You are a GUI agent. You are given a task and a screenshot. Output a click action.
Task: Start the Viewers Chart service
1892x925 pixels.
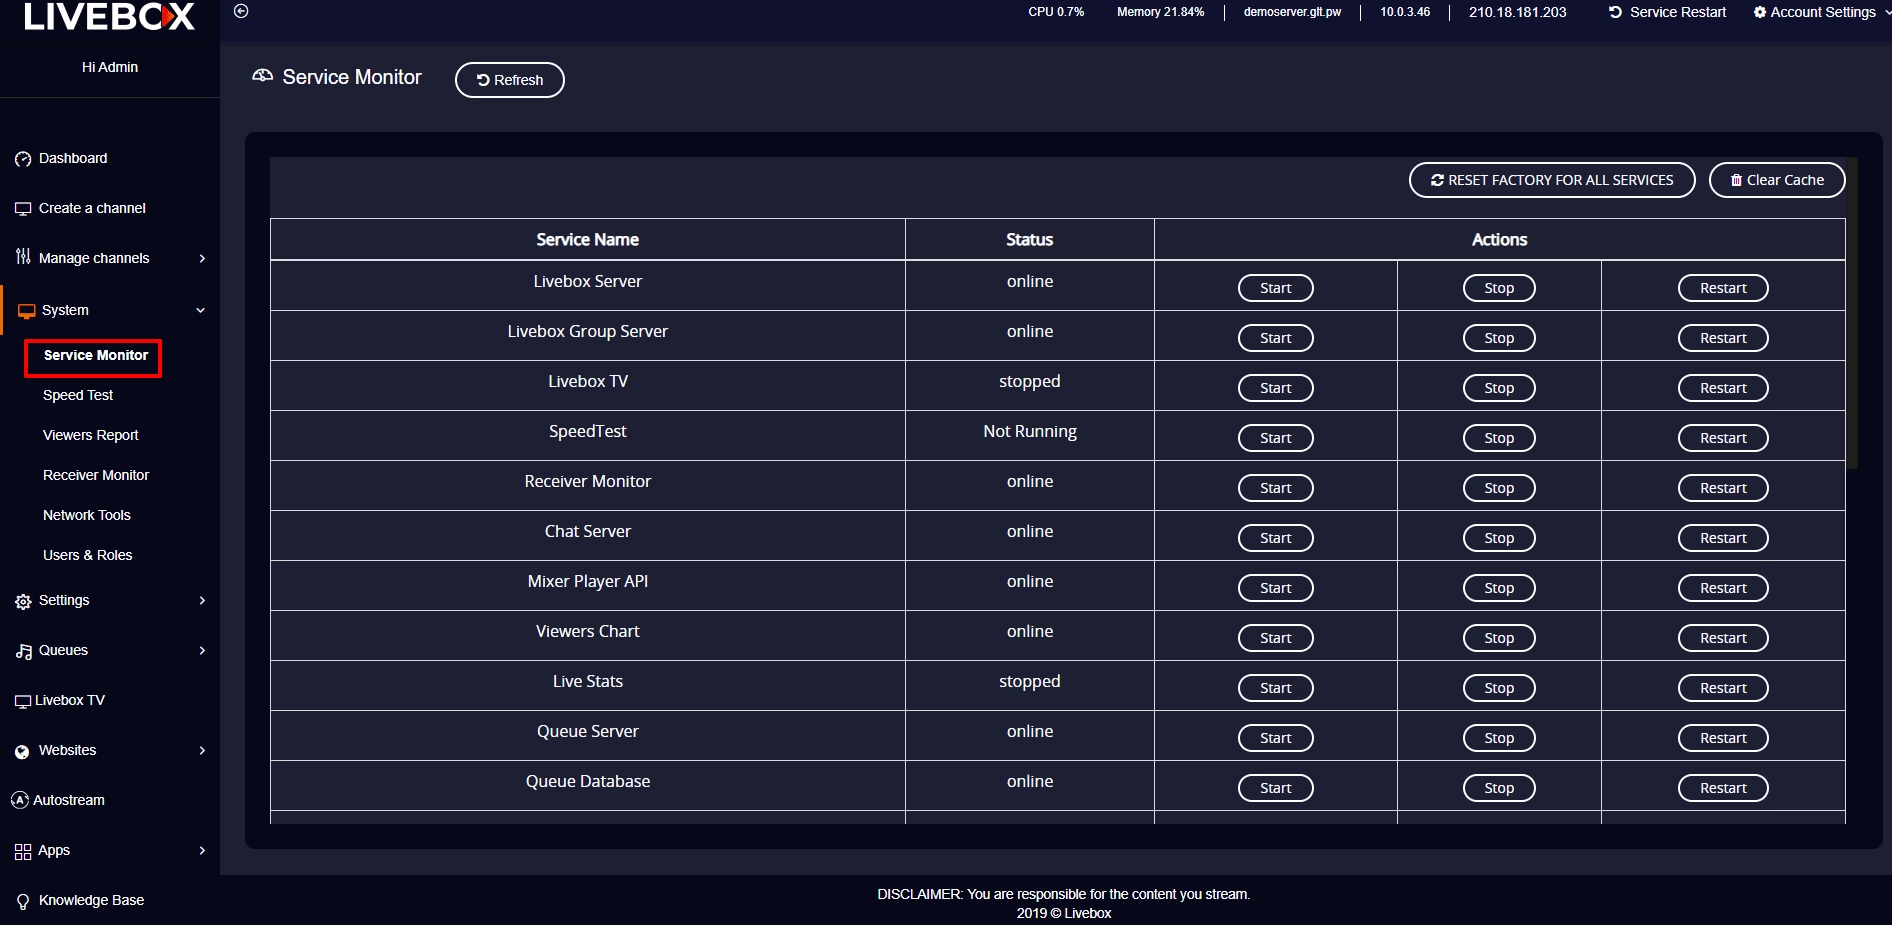click(x=1276, y=638)
